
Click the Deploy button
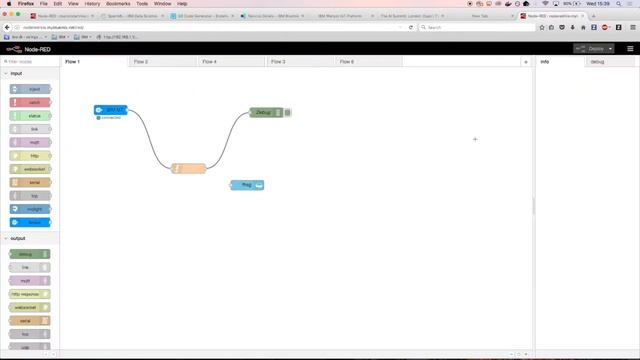pyautogui.click(x=590, y=49)
